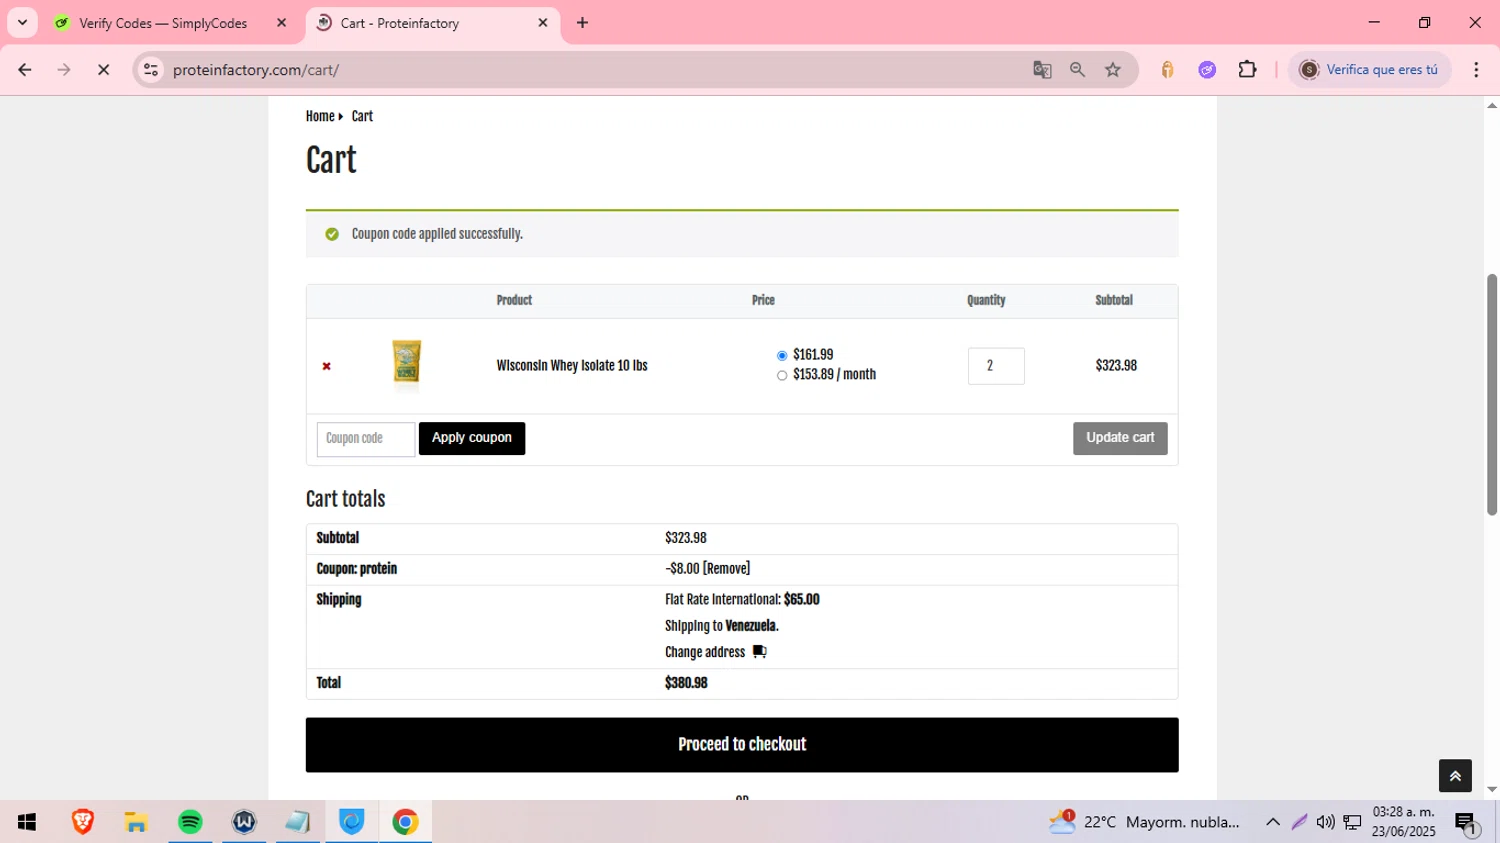Click the Coupon code input field
1500x843 pixels.
pyautogui.click(x=366, y=439)
